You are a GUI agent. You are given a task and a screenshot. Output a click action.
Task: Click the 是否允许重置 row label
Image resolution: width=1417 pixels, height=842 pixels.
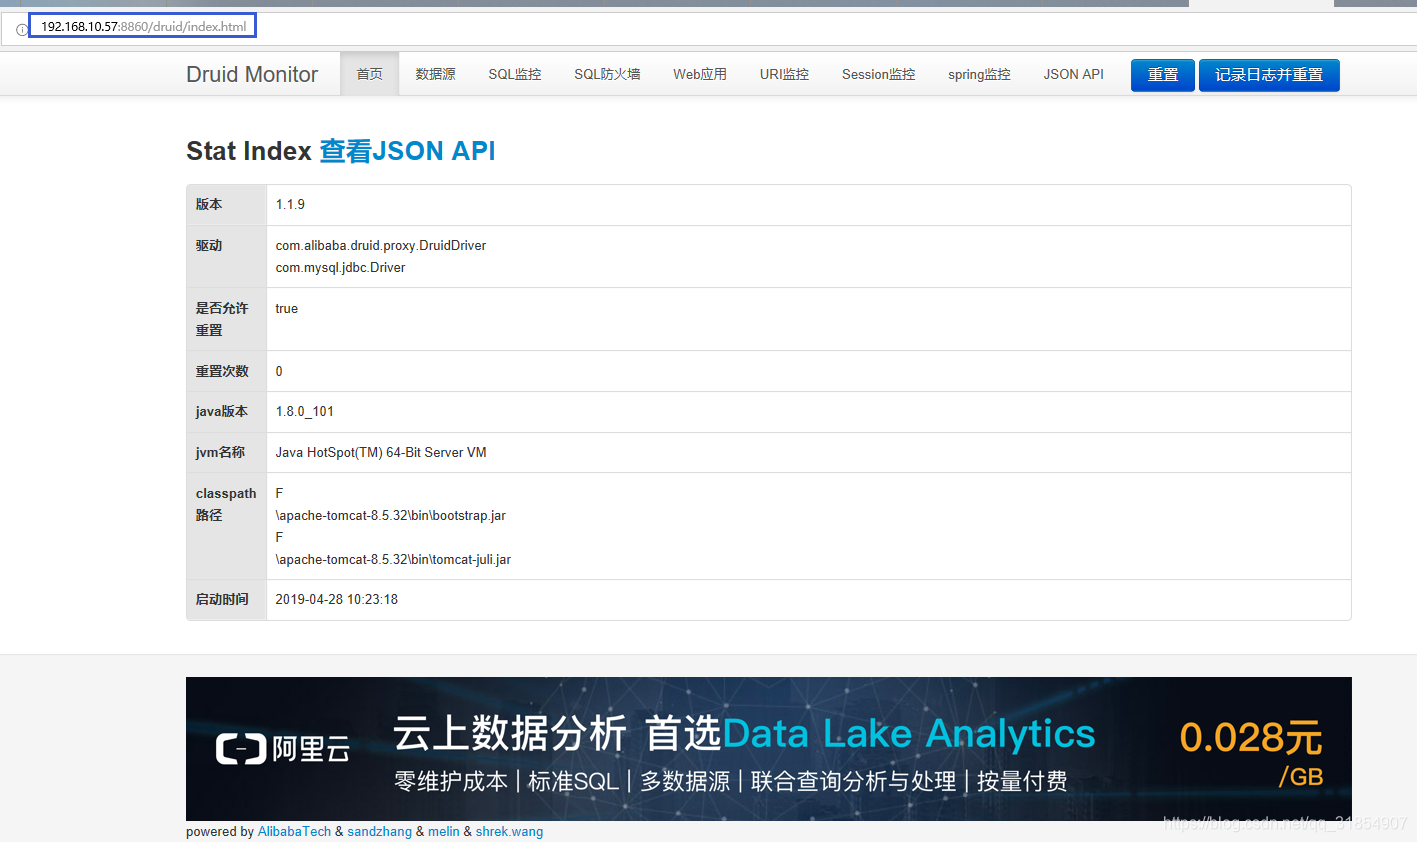click(222, 319)
